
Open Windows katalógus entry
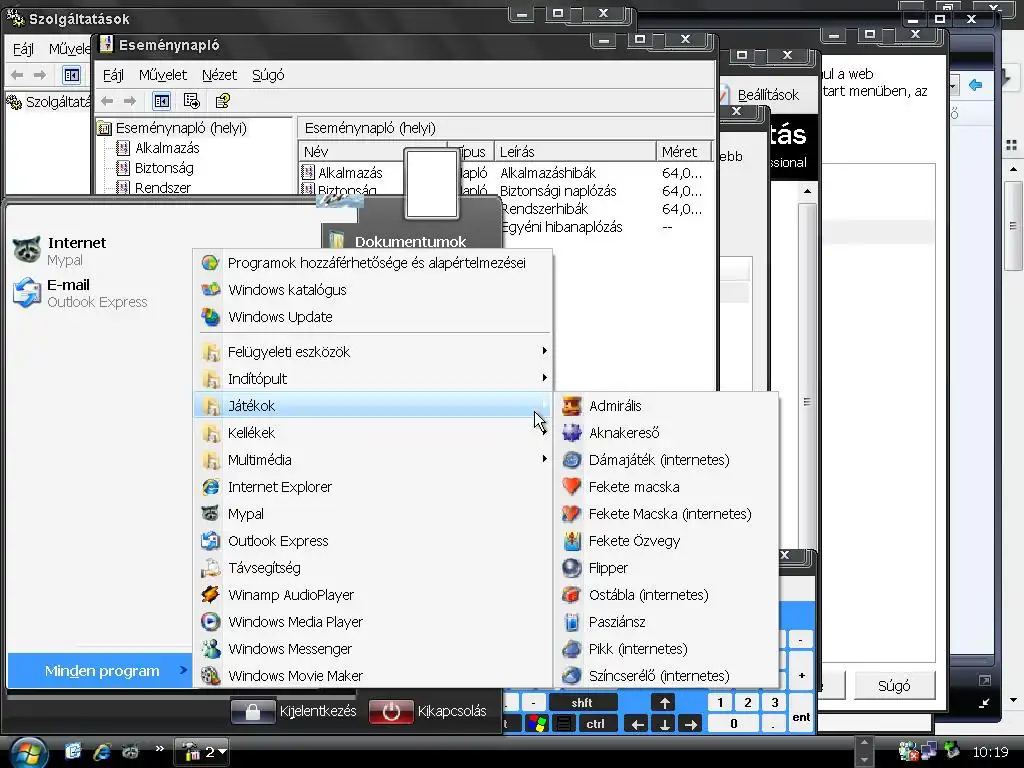(x=373, y=289)
